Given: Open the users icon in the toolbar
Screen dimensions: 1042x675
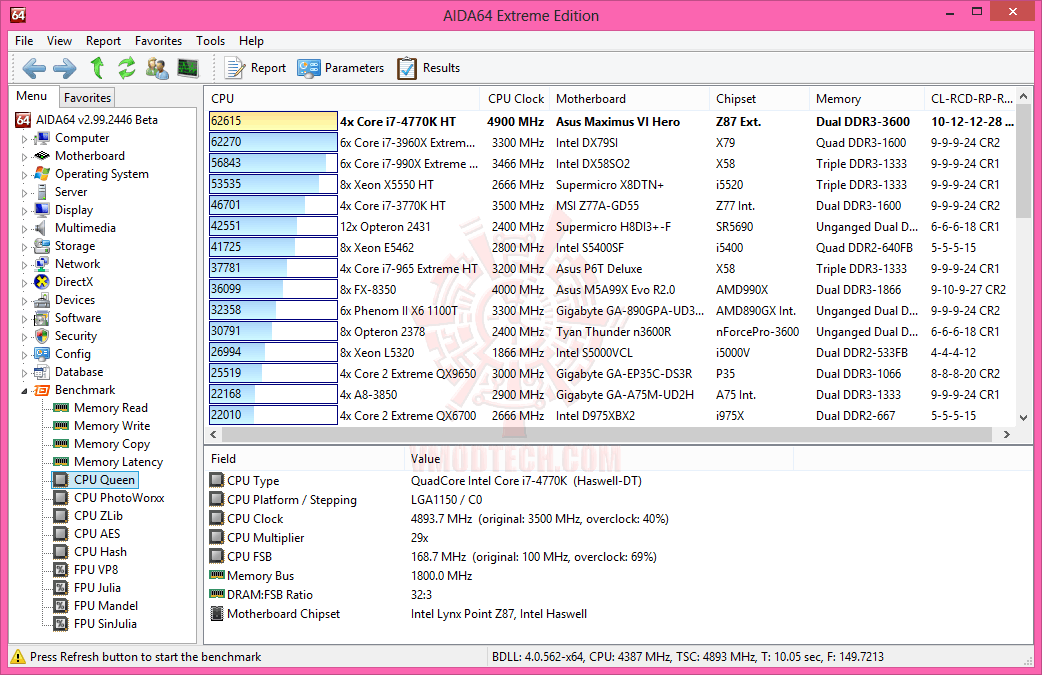Looking at the screenshot, I should pyautogui.click(x=157, y=68).
